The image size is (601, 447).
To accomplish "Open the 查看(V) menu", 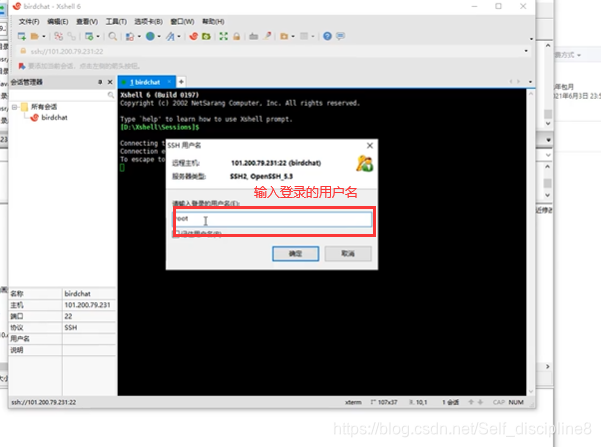I will (x=87, y=21).
